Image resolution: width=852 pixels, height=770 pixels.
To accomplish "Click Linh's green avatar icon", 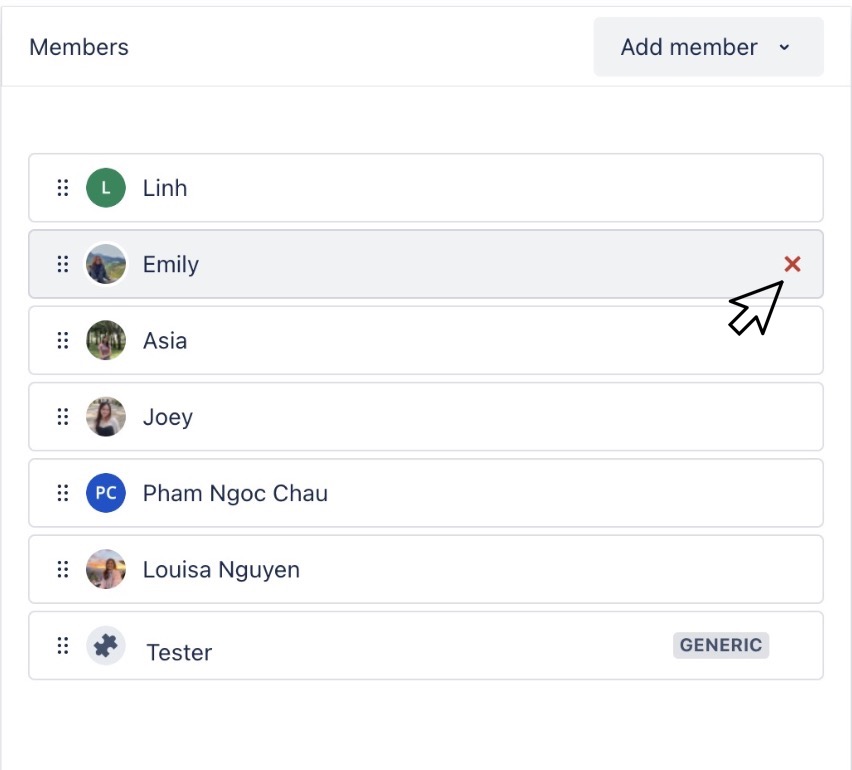I will click(x=106, y=188).
